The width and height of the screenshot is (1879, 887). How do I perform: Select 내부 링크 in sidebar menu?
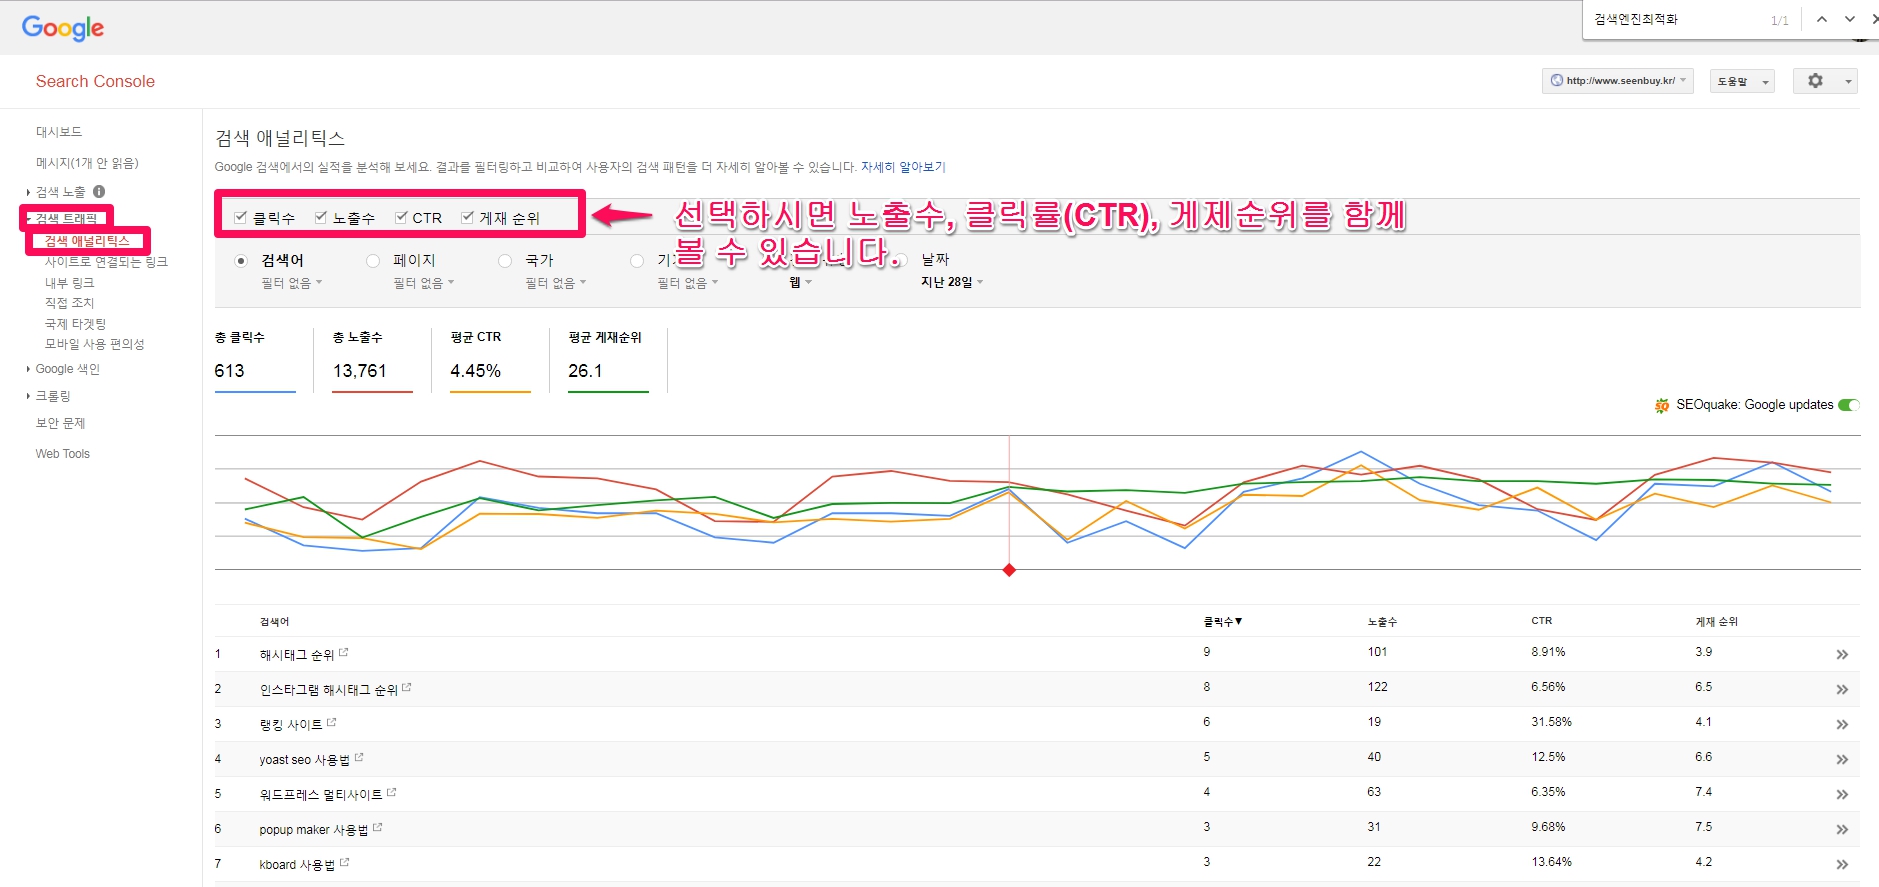point(69,283)
